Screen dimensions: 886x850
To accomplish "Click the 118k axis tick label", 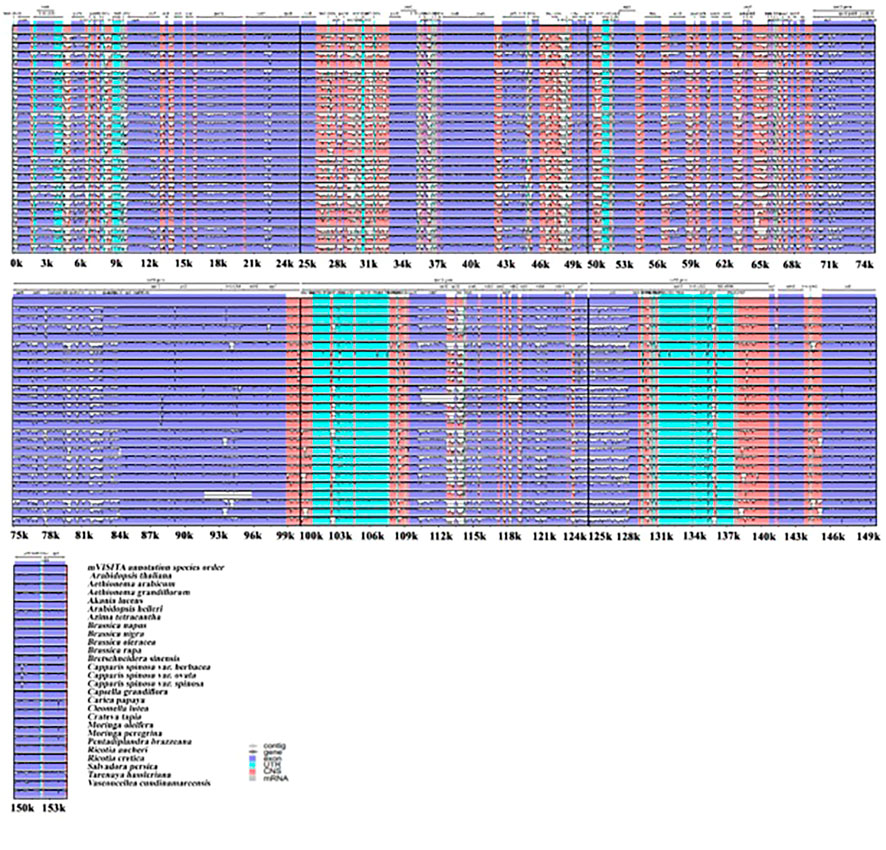I will 509,536.
